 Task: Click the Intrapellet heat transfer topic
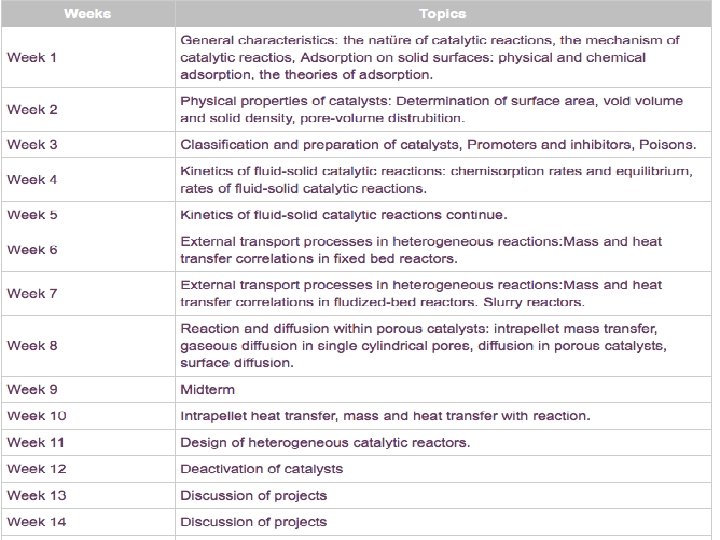385,415
